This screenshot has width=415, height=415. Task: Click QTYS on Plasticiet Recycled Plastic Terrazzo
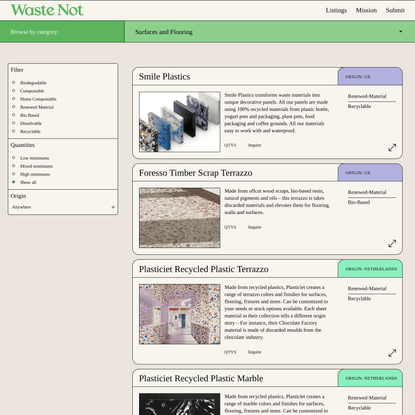pos(230,352)
